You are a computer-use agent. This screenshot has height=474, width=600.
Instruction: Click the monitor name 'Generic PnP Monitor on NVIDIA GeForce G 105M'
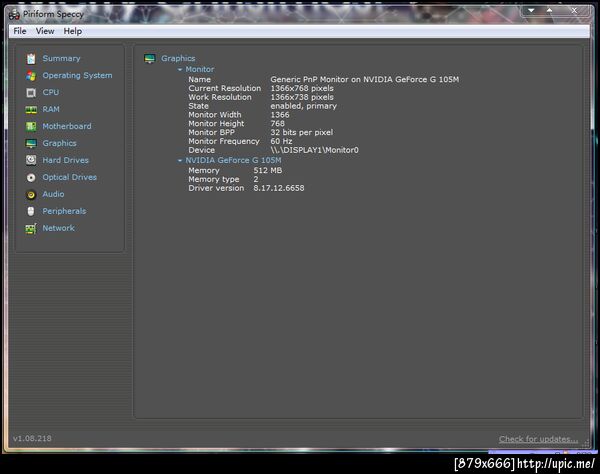pyautogui.click(x=365, y=80)
